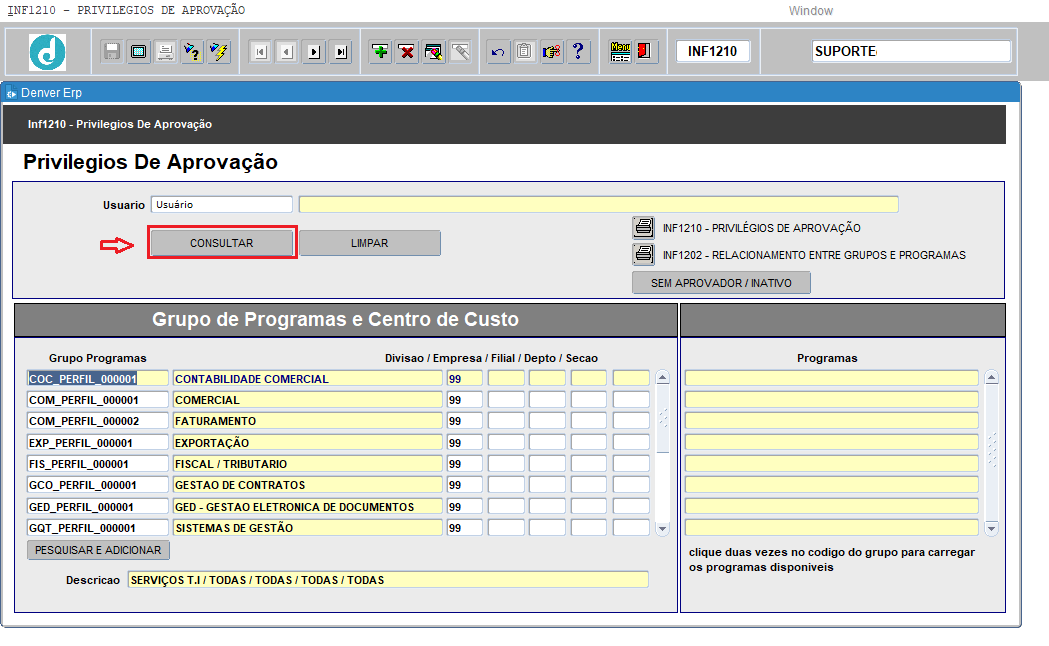Select COM_PERFIL_000002 group code
This screenshot has height=646, width=1049.
point(98,421)
